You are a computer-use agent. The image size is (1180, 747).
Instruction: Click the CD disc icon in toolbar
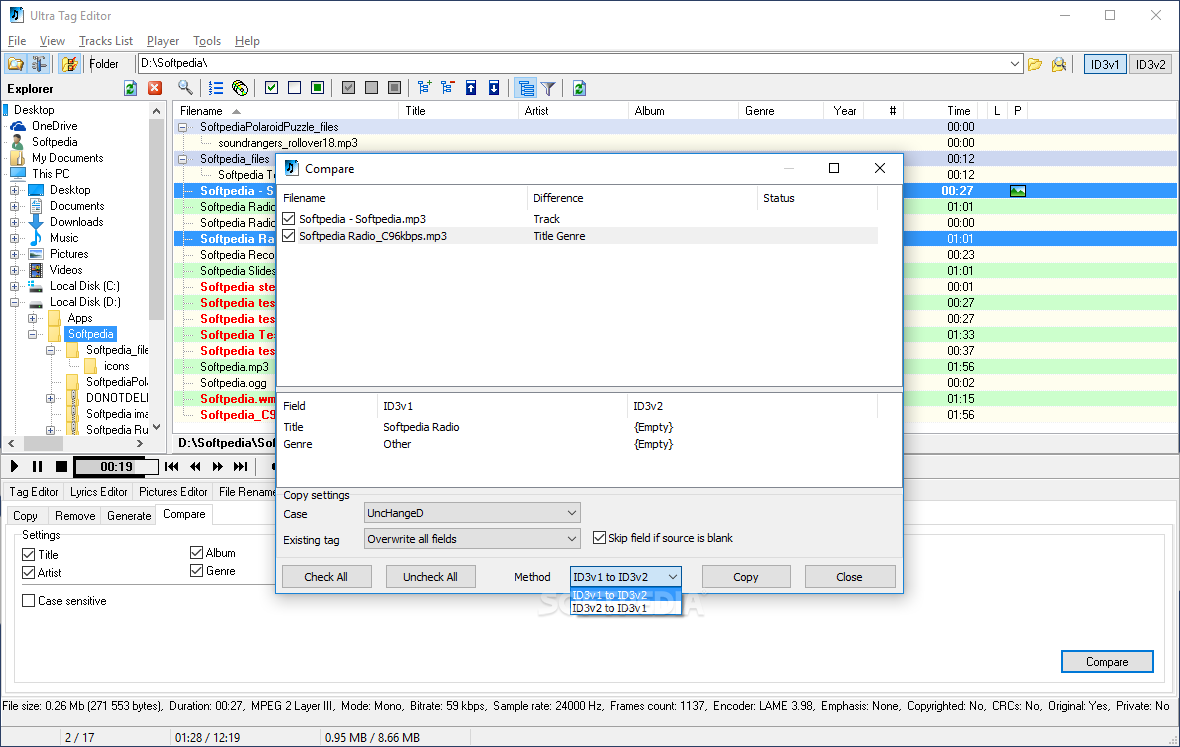tap(240, 88)
